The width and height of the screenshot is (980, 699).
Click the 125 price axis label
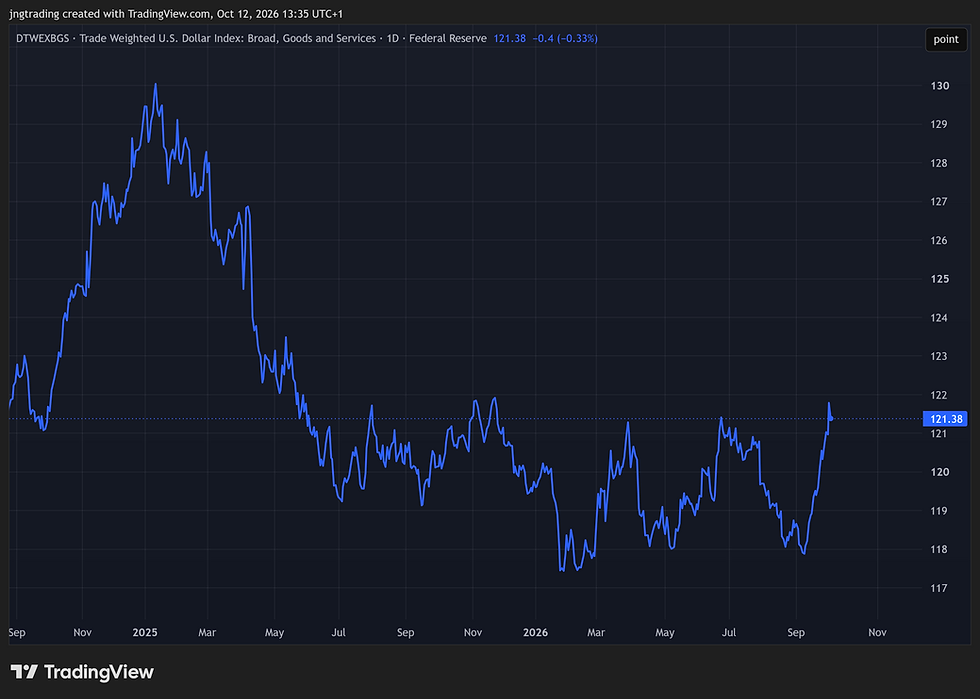click(939, 279)
